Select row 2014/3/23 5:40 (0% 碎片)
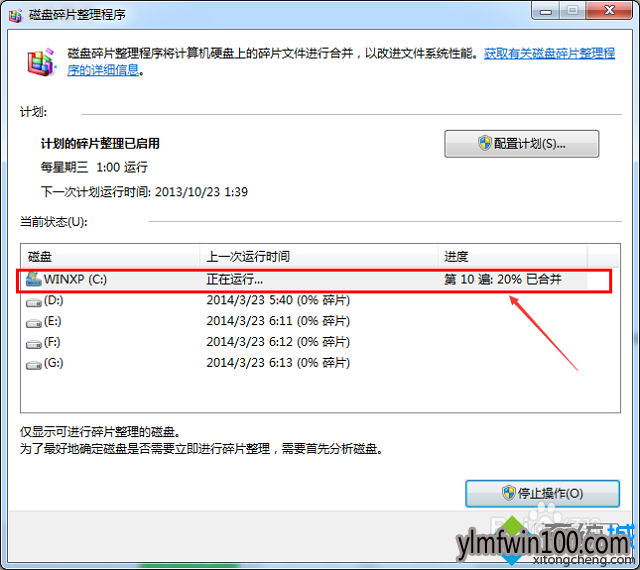The width and height of the screenshot is (640, 570). [278, 301]
